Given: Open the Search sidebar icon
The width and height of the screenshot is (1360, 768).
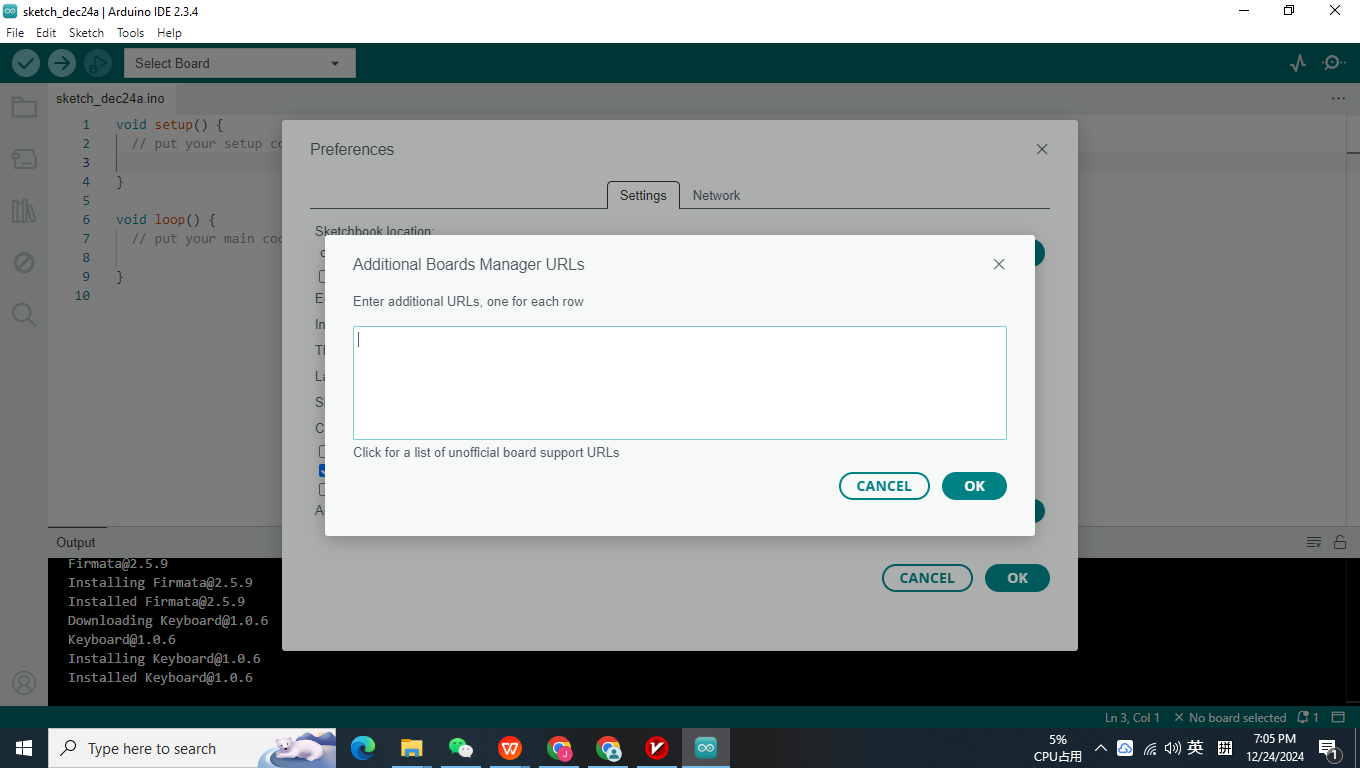Looking at the screenshot, I should coord(24,315).
